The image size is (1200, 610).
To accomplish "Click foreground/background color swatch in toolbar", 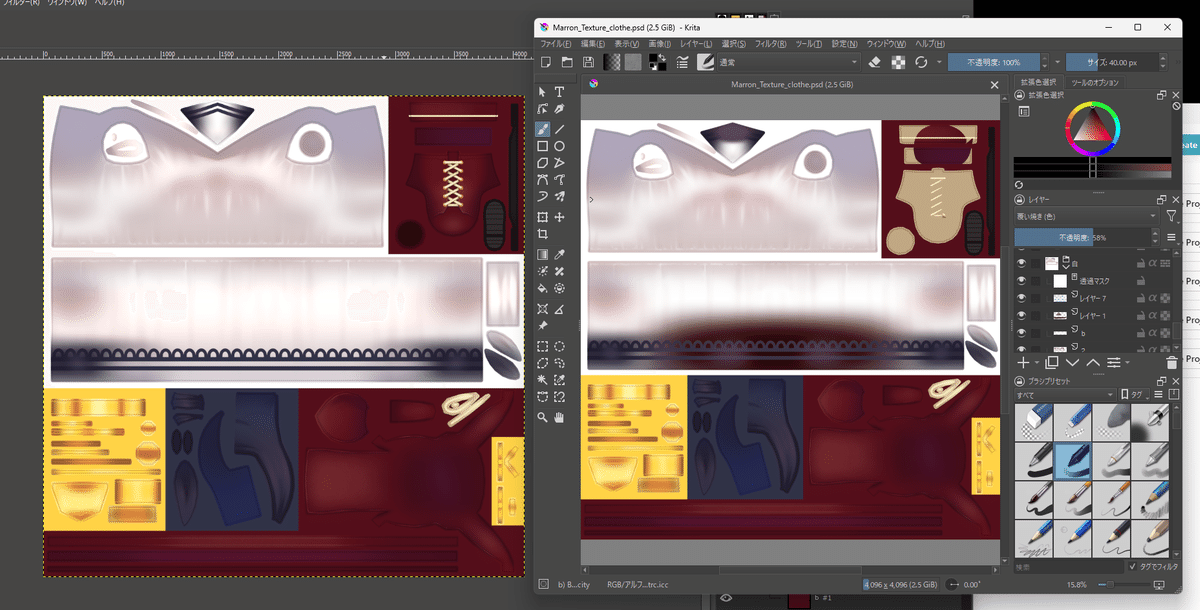I will click(658, 62).
